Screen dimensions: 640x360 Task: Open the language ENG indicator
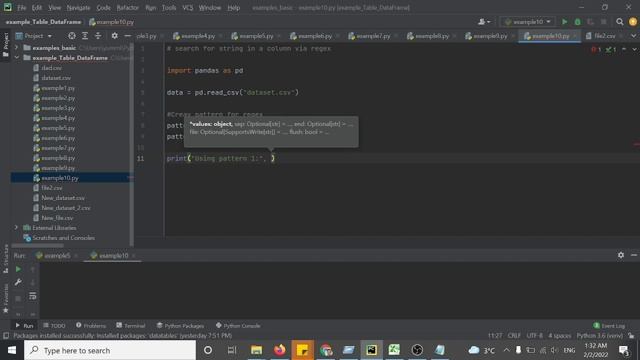pos(569,350)
